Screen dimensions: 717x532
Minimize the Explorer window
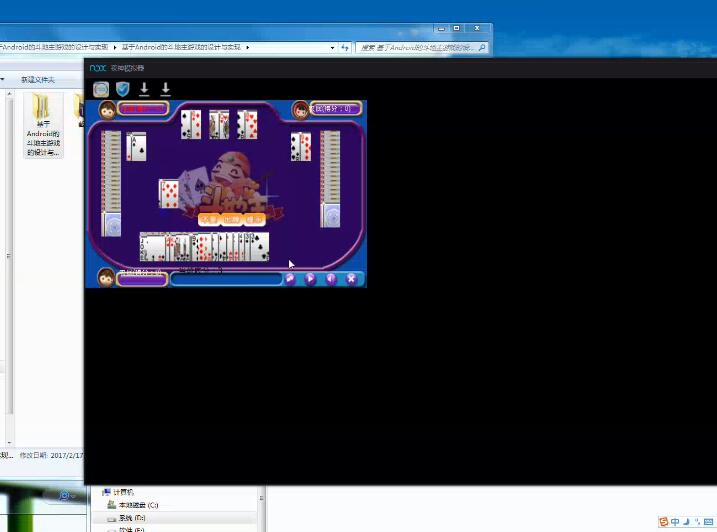click(x=441, y=28)
